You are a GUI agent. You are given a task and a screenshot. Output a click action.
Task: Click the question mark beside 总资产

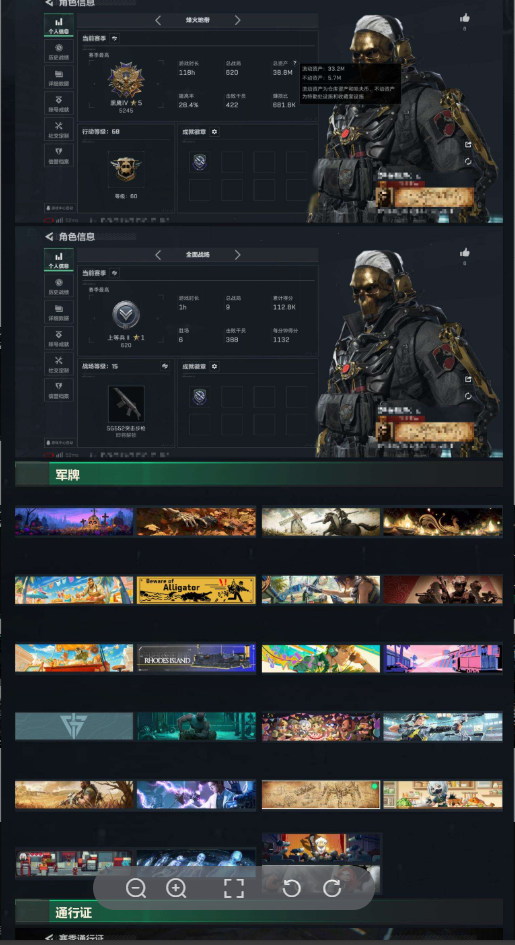tap(295, 63)
